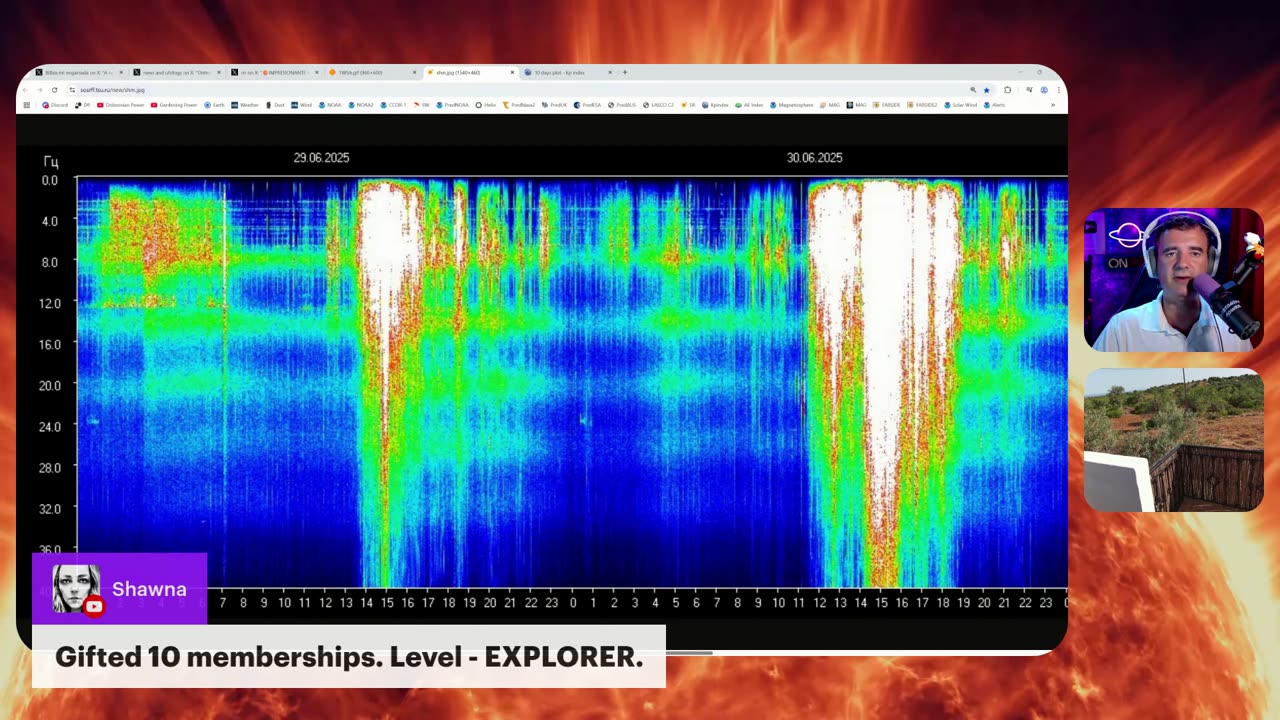
Task: Open the CCOR-1 bookmark
Action: tap(393, 104)
